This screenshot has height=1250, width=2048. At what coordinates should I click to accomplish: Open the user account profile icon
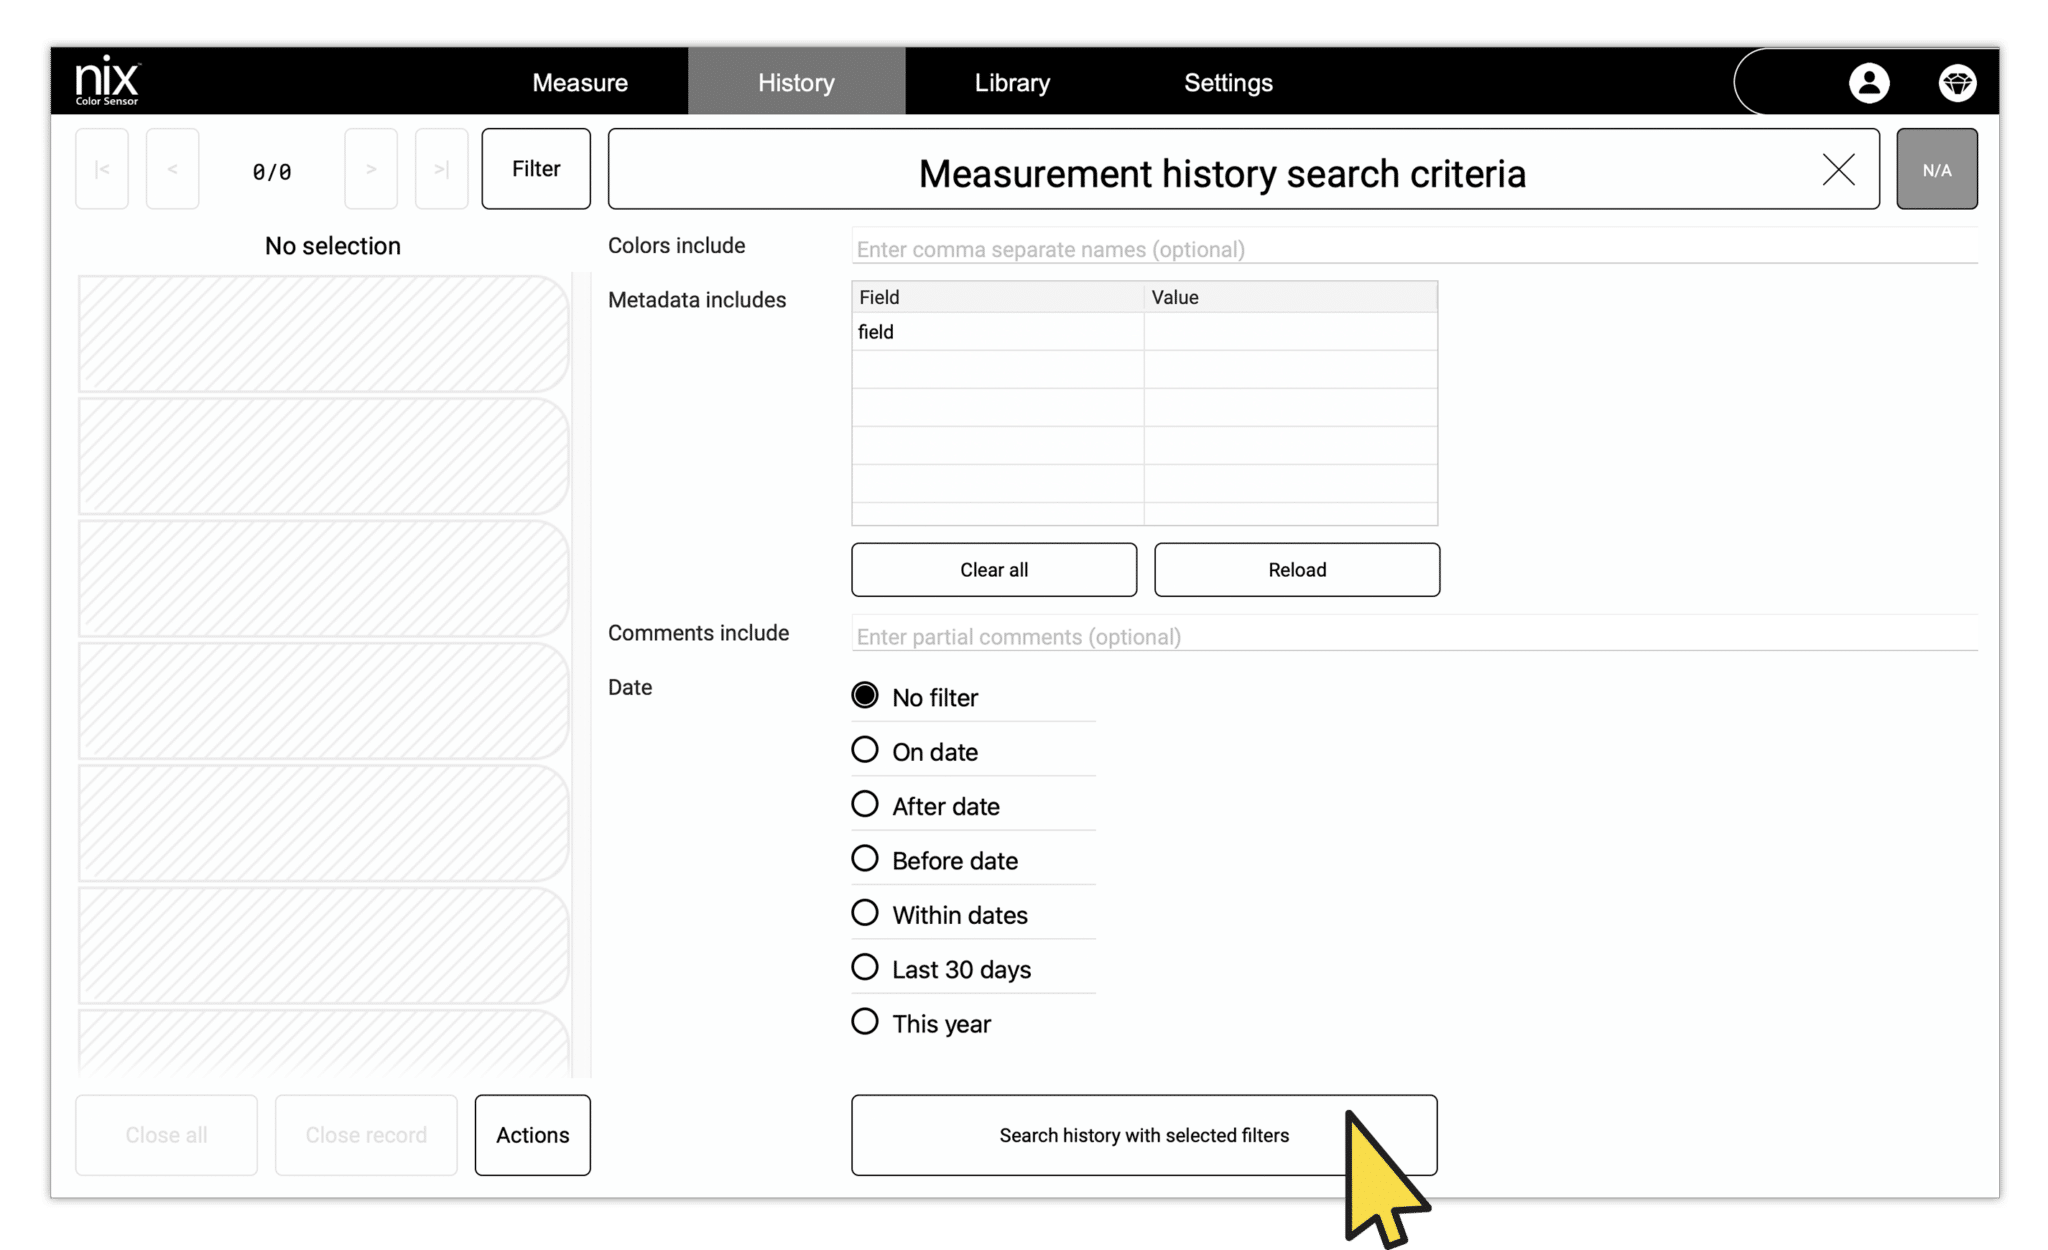click(1868, 83)
